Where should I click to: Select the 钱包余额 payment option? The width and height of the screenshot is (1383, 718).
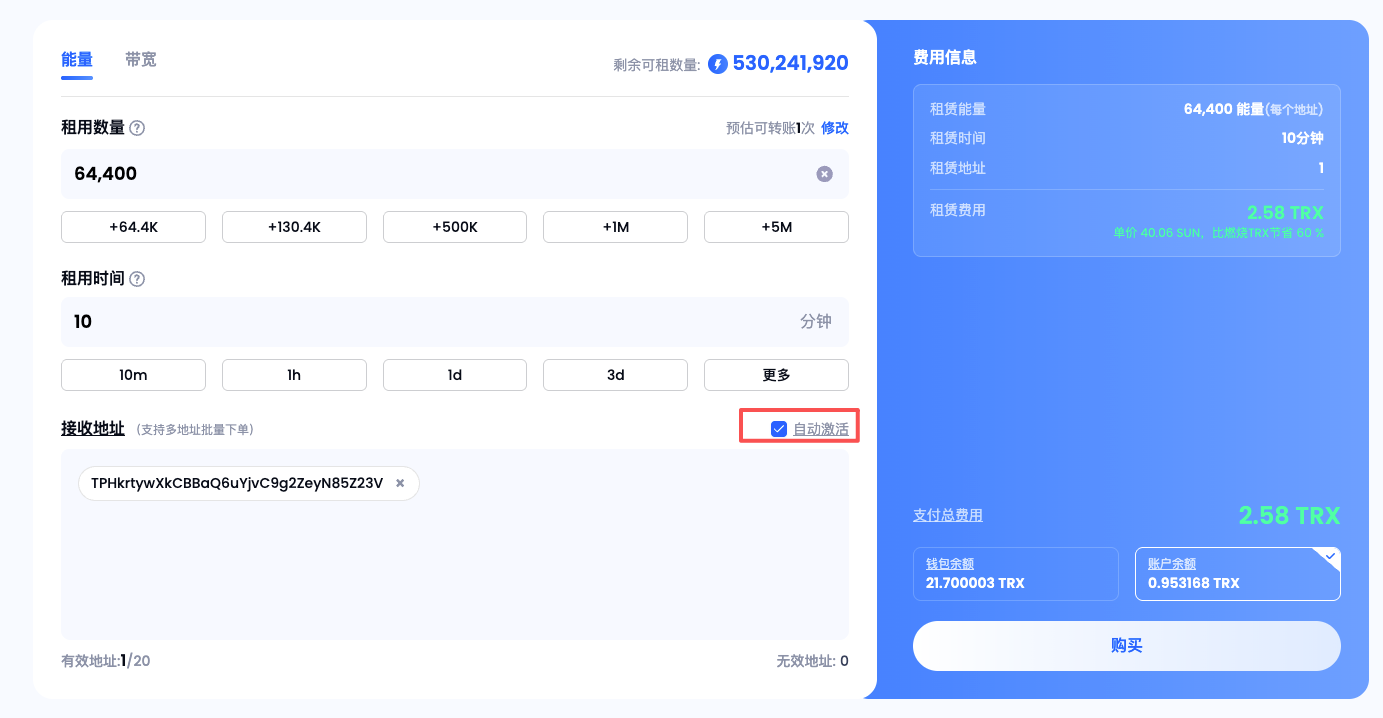click(1016, 574)
